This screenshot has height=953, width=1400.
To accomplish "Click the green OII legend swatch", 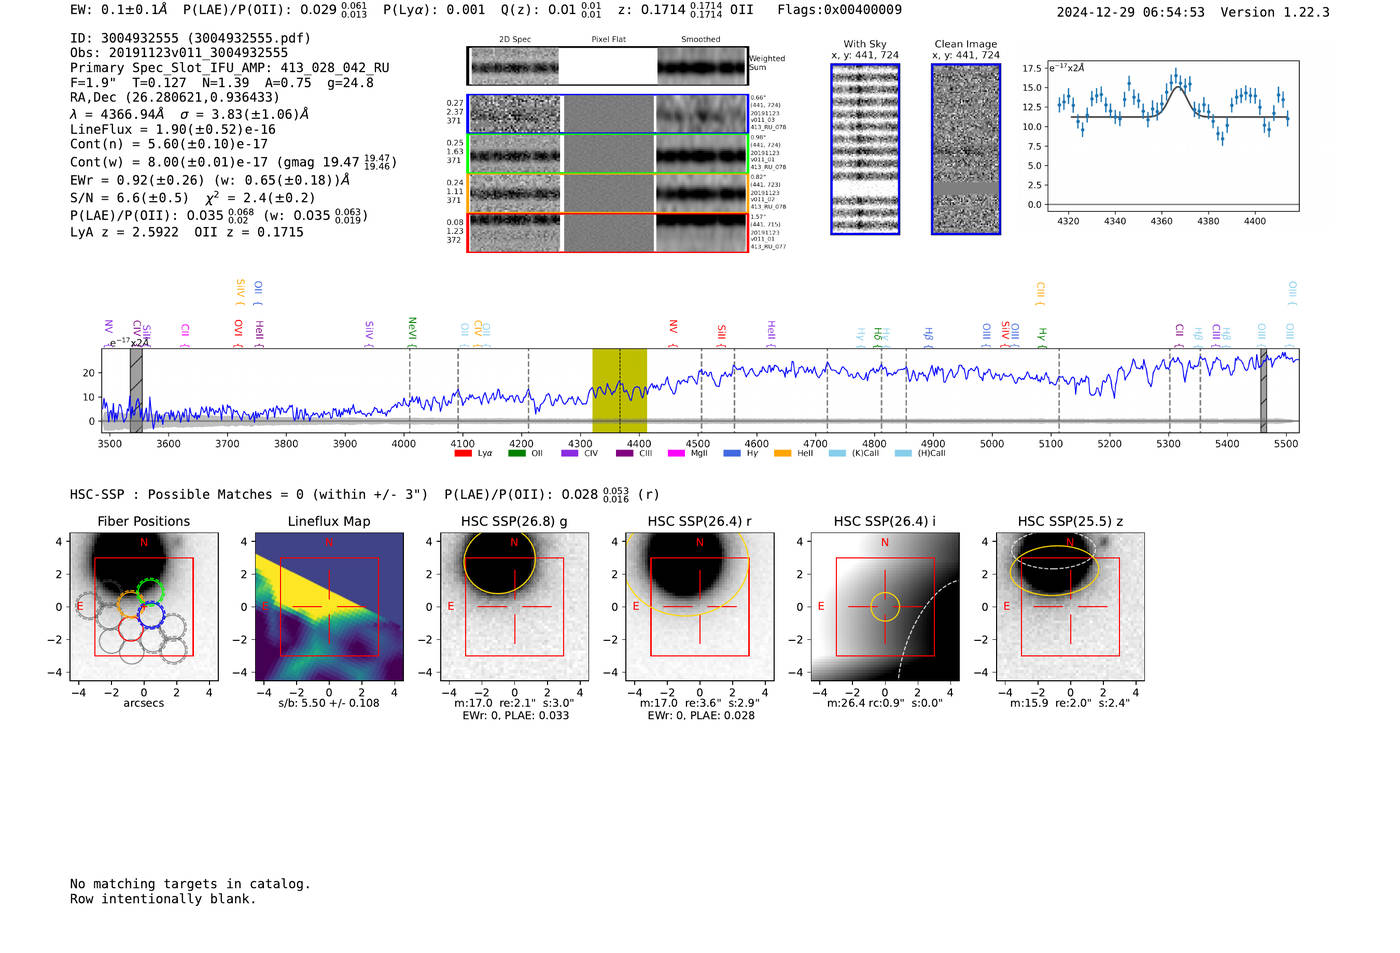I will click(516, 453).
